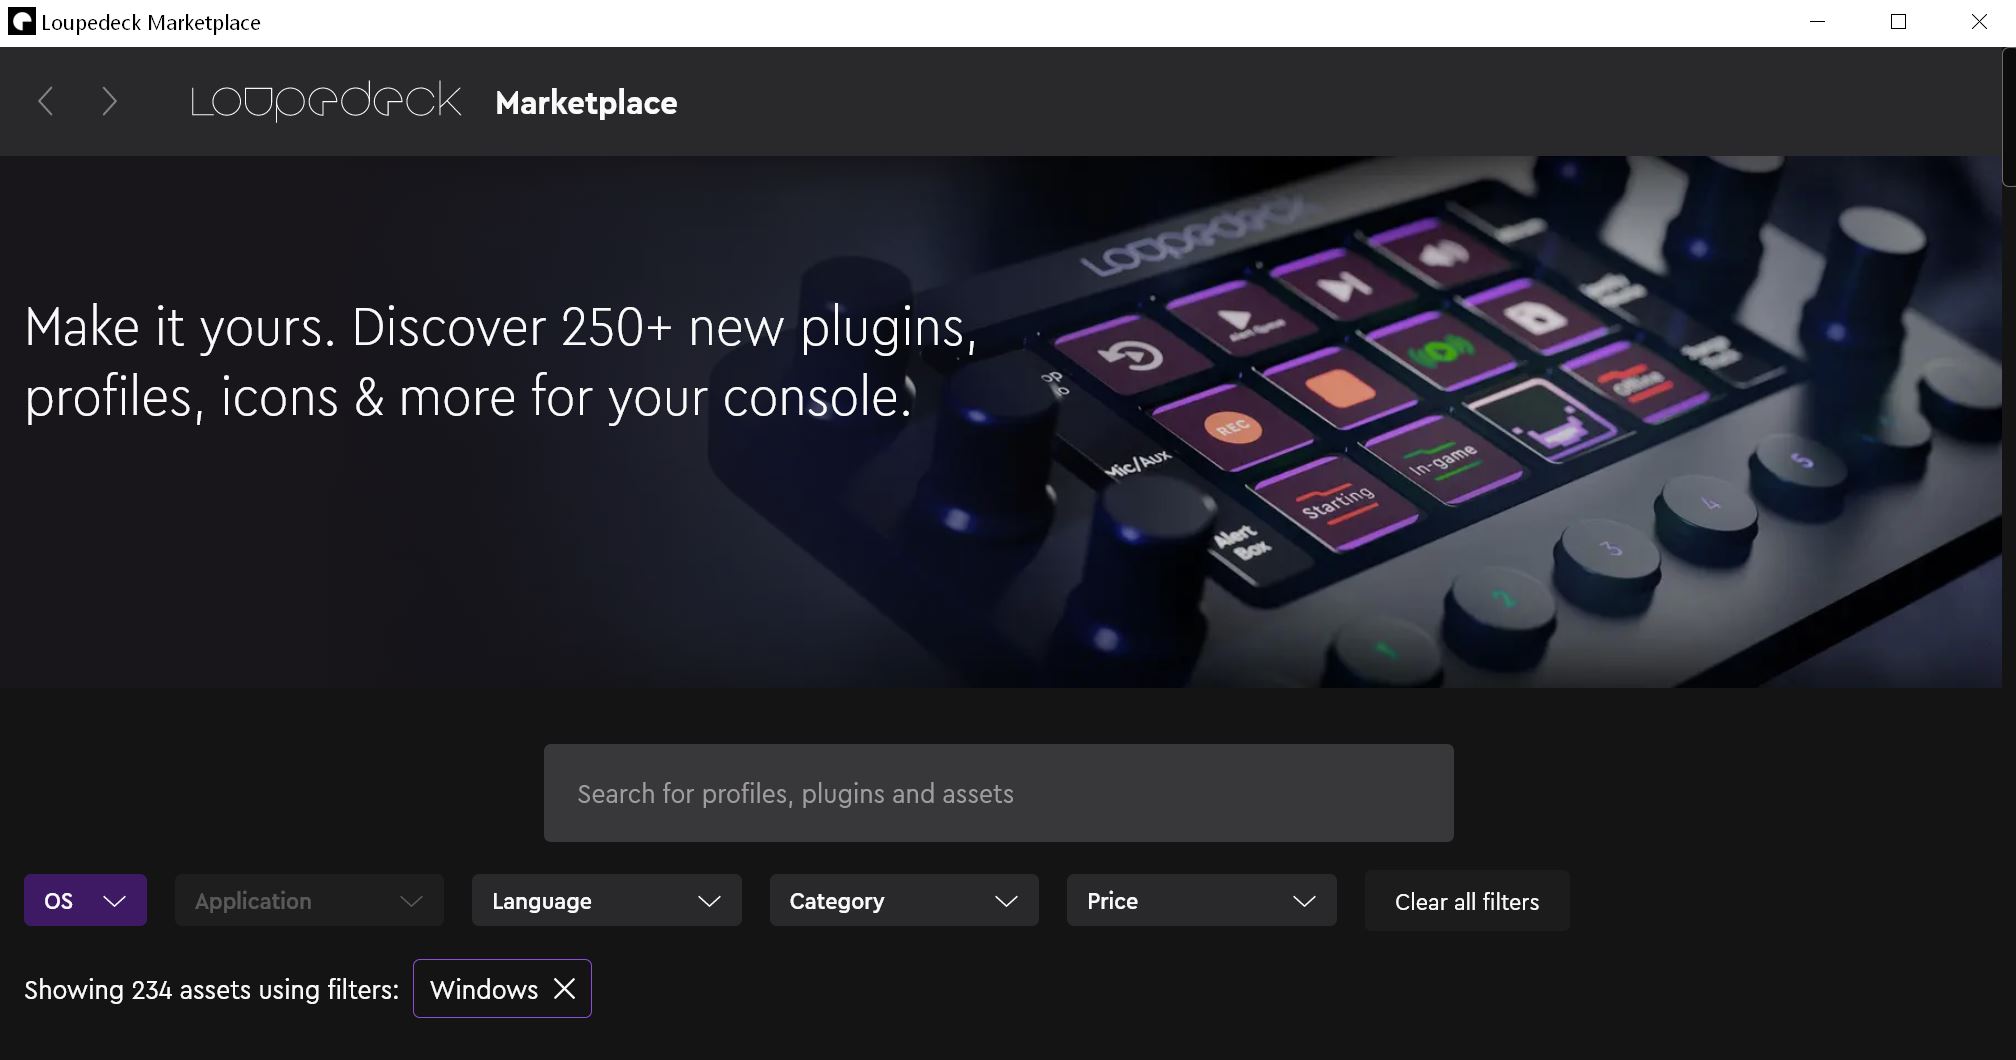The height and width of the screenshot is (1060, 2016).
Task: Open the Price filter dropdown
Action: (x=1201, y=900)
